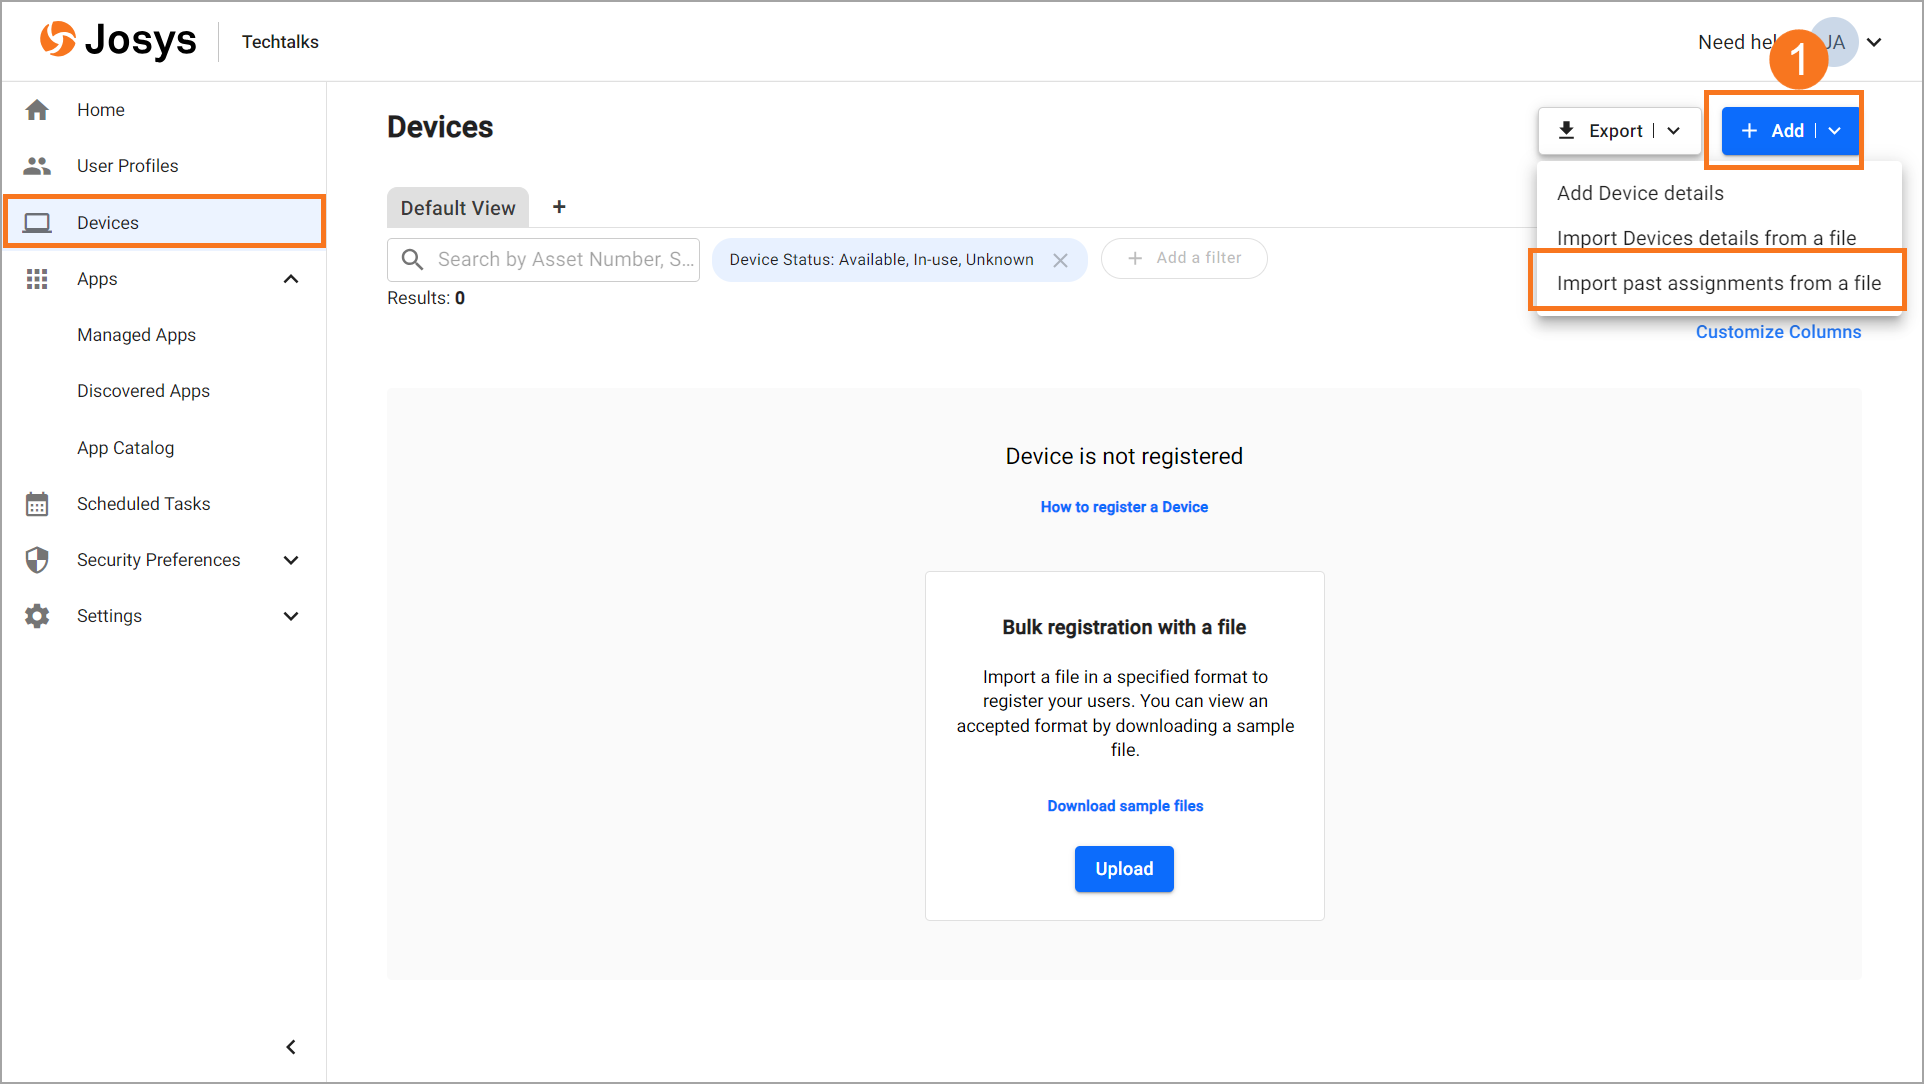The image size is (1924, 1084).
Task: Switch to the Default View tab
Action: click(x=458, y=208)
